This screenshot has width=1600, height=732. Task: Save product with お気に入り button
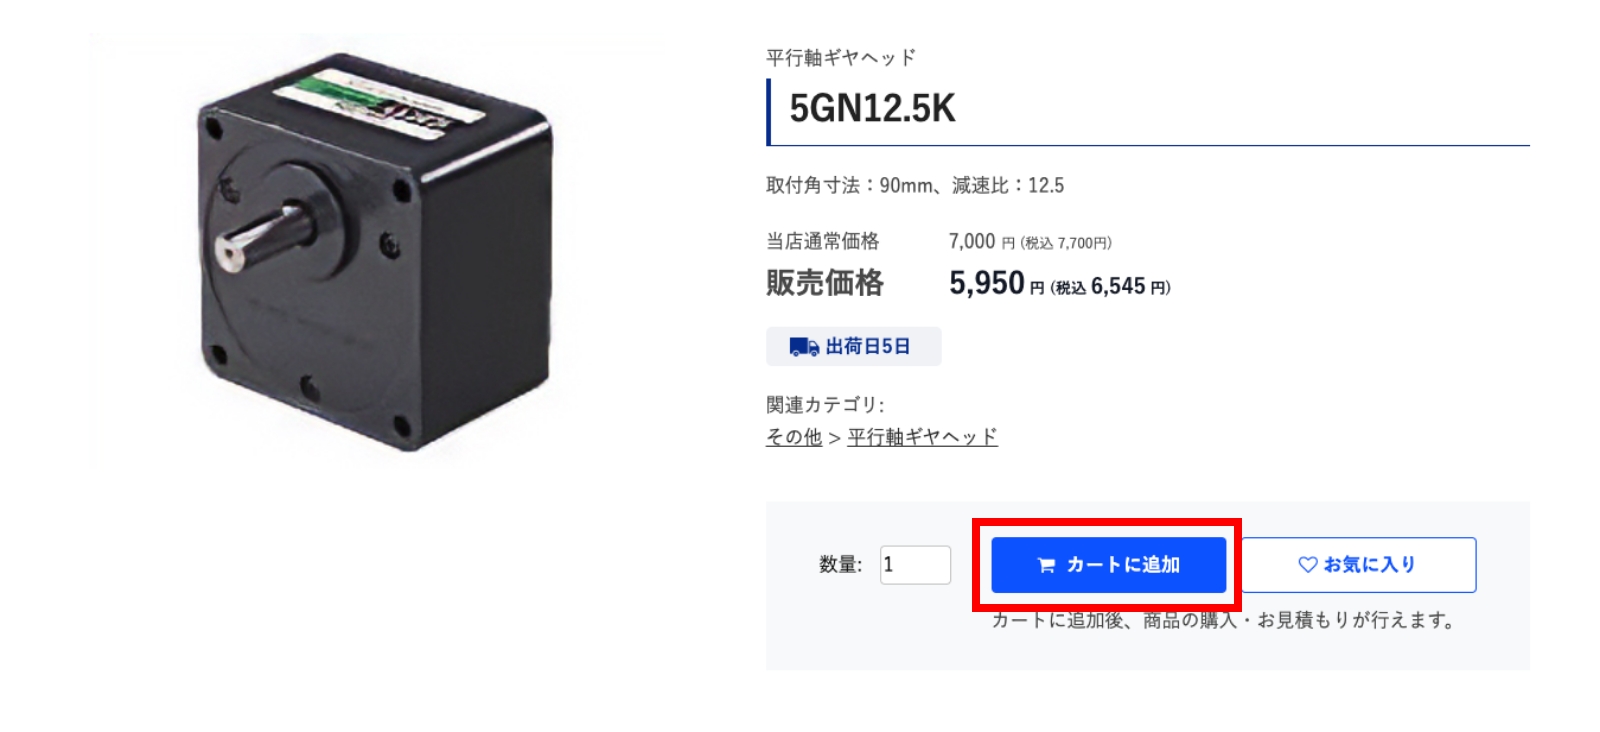pos(1358,565)
